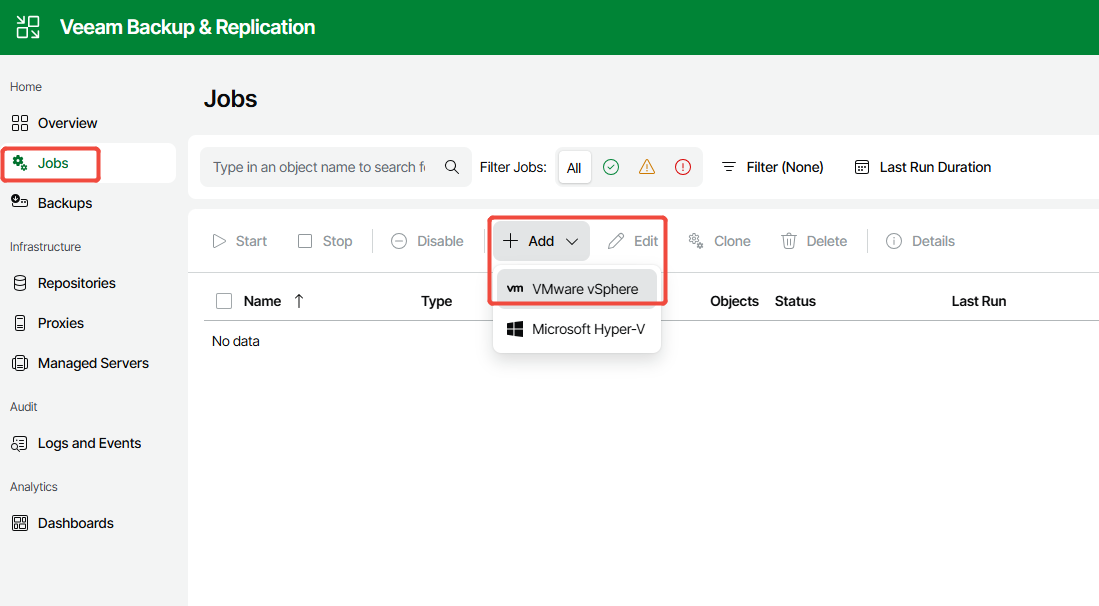The width and height of the screenshot is (1099, 606).
Task: Click the Clone gears icon
Action: 696,241
